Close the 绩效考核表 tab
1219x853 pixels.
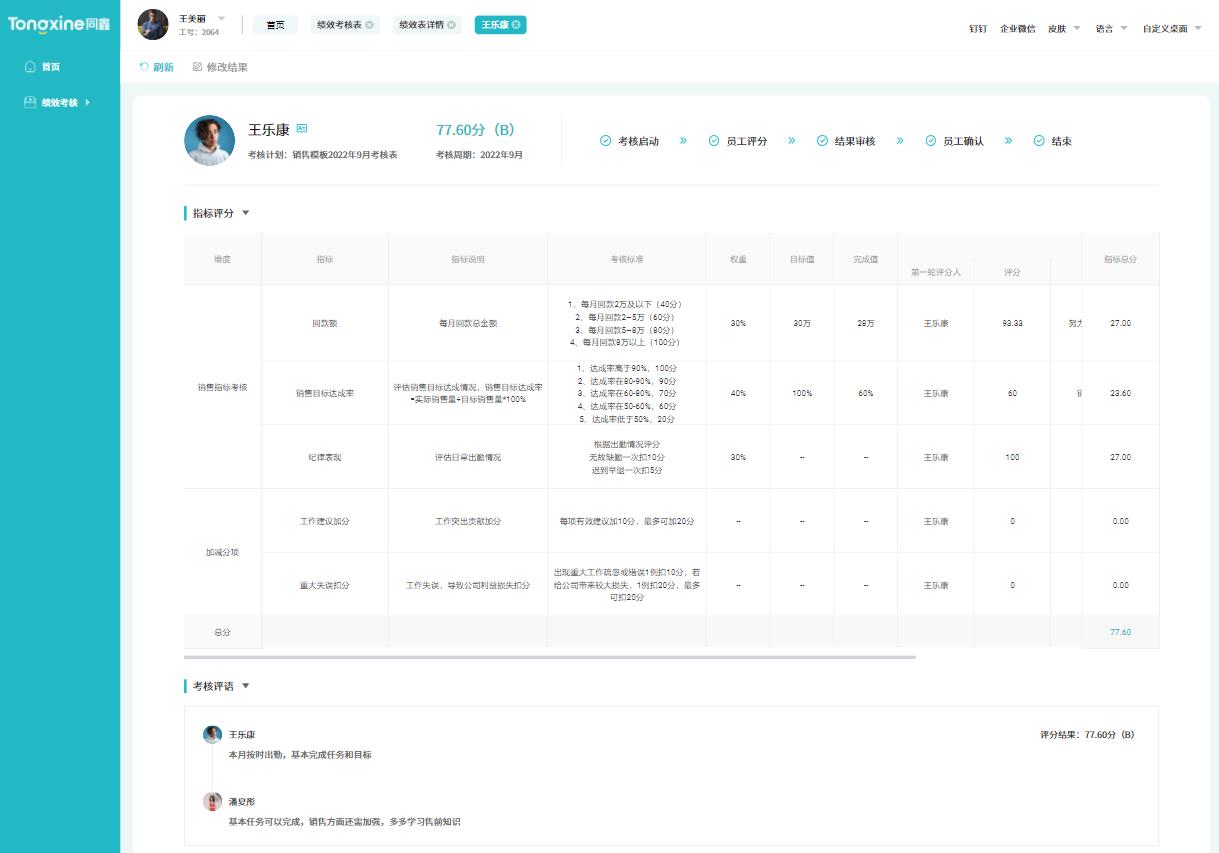click(x=369, y=25)
